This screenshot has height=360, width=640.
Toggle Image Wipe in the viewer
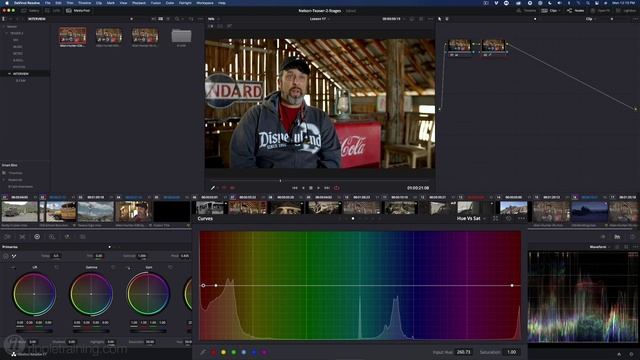click(211, 26)
